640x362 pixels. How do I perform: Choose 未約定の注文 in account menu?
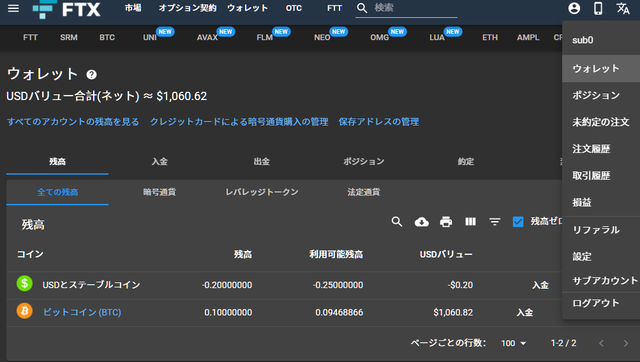(x=601, y=122)
